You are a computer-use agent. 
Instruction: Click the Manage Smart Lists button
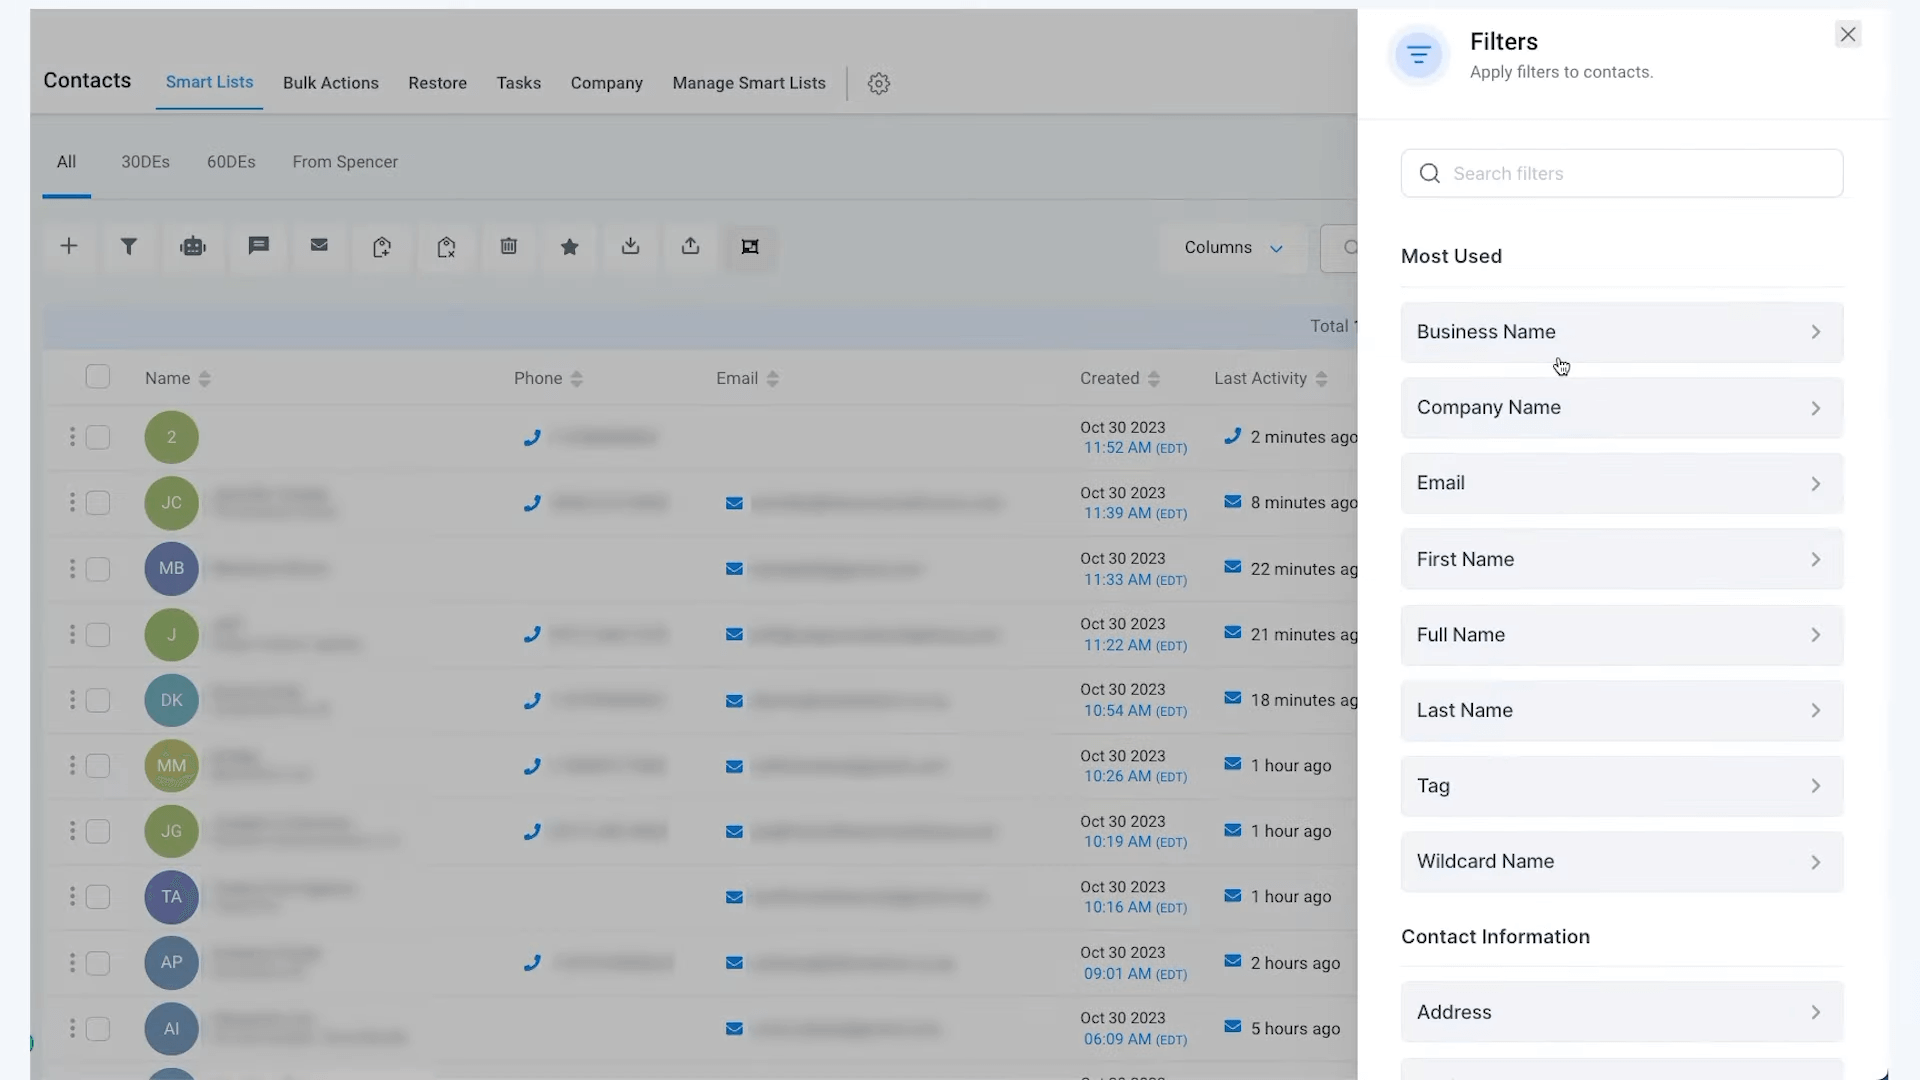(749, 82)
